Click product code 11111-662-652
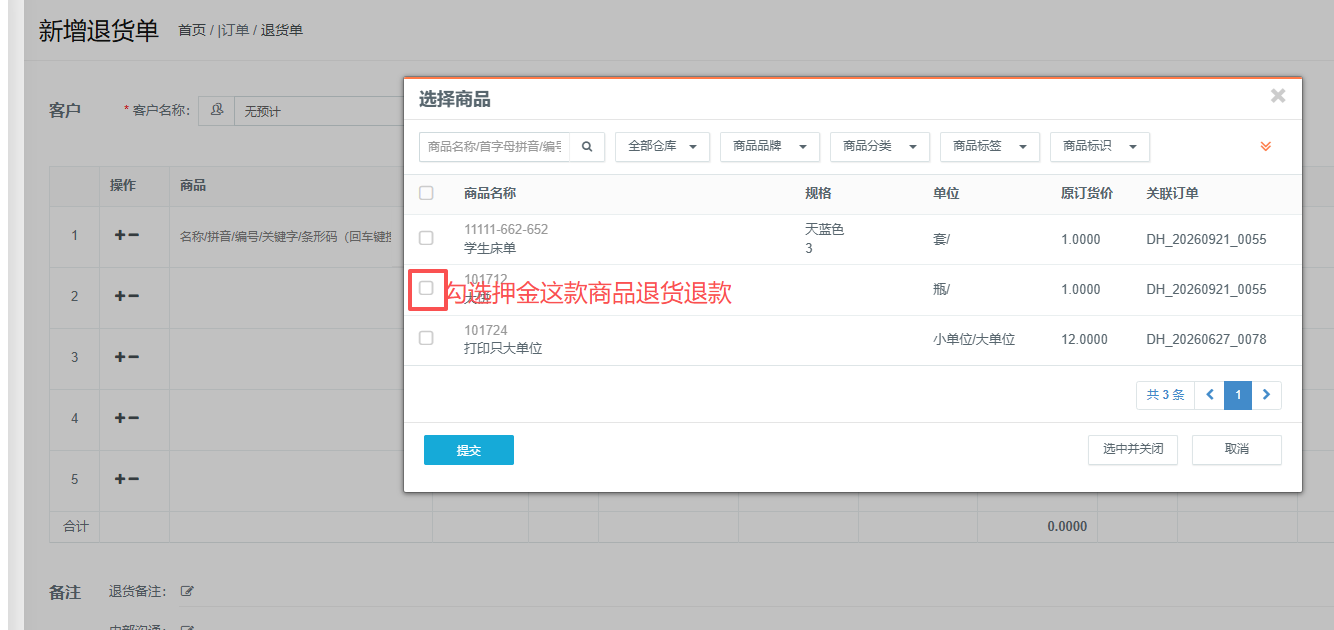The width and height of the screenshot is (1334, 630). click(506, 229)
